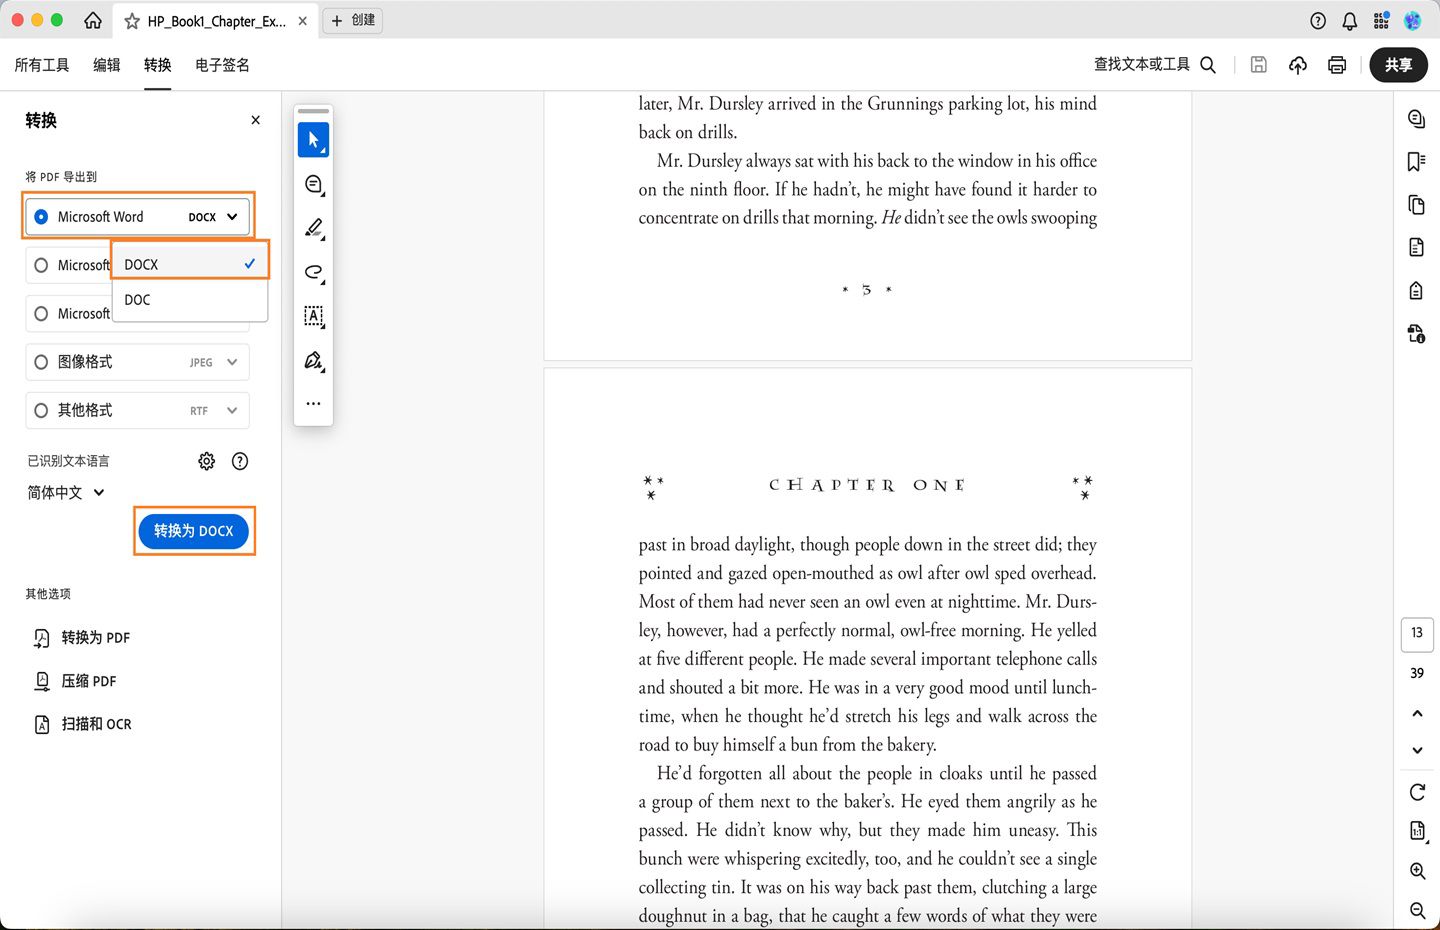Open the Fill & Sign tool

[313, 360]
